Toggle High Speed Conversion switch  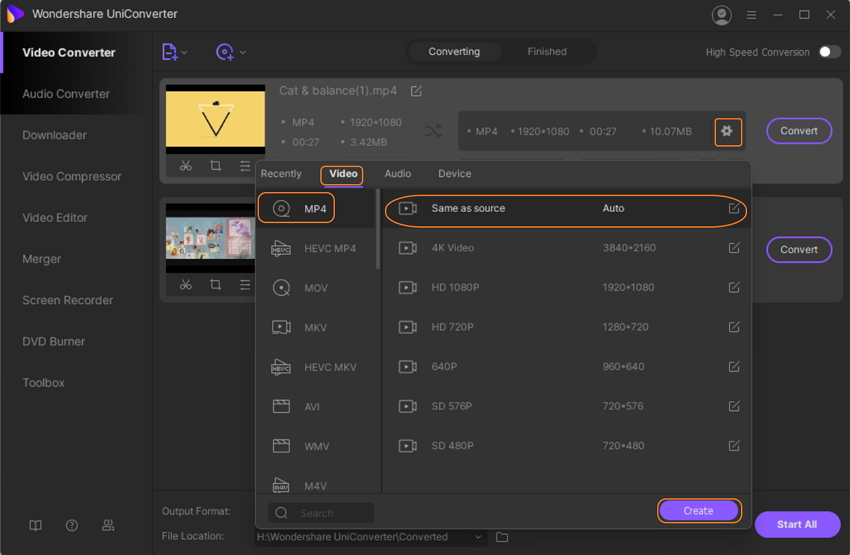830,52
